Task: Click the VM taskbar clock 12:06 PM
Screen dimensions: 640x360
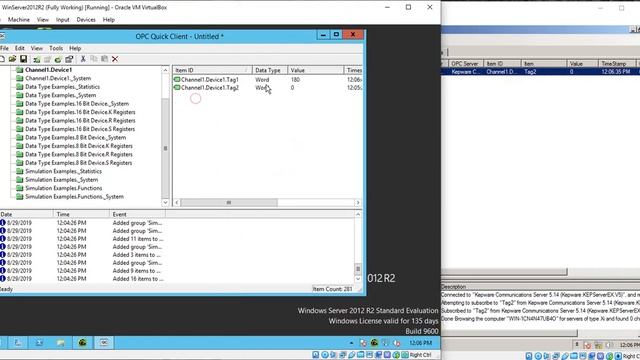Action: click(x=420, y=343)
